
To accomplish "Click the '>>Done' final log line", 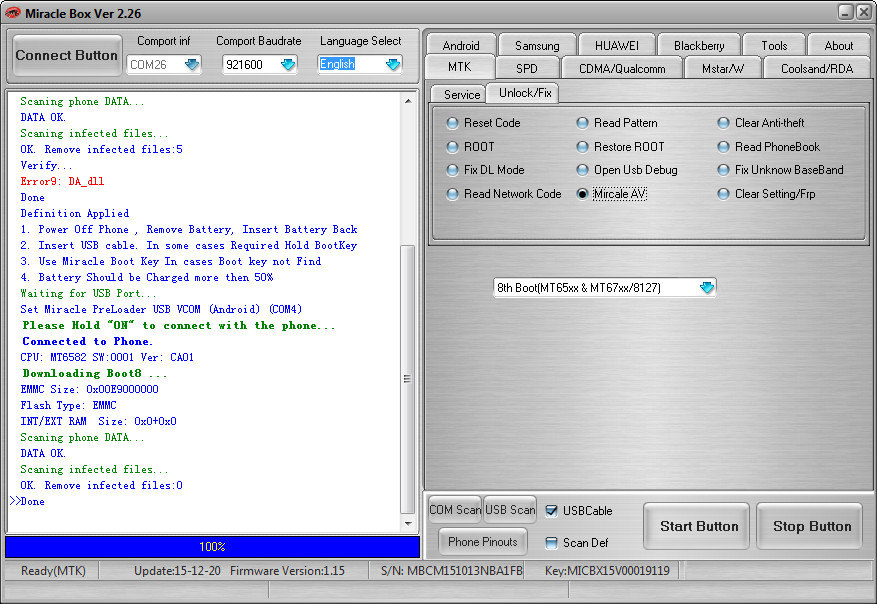I will (27, 501).
